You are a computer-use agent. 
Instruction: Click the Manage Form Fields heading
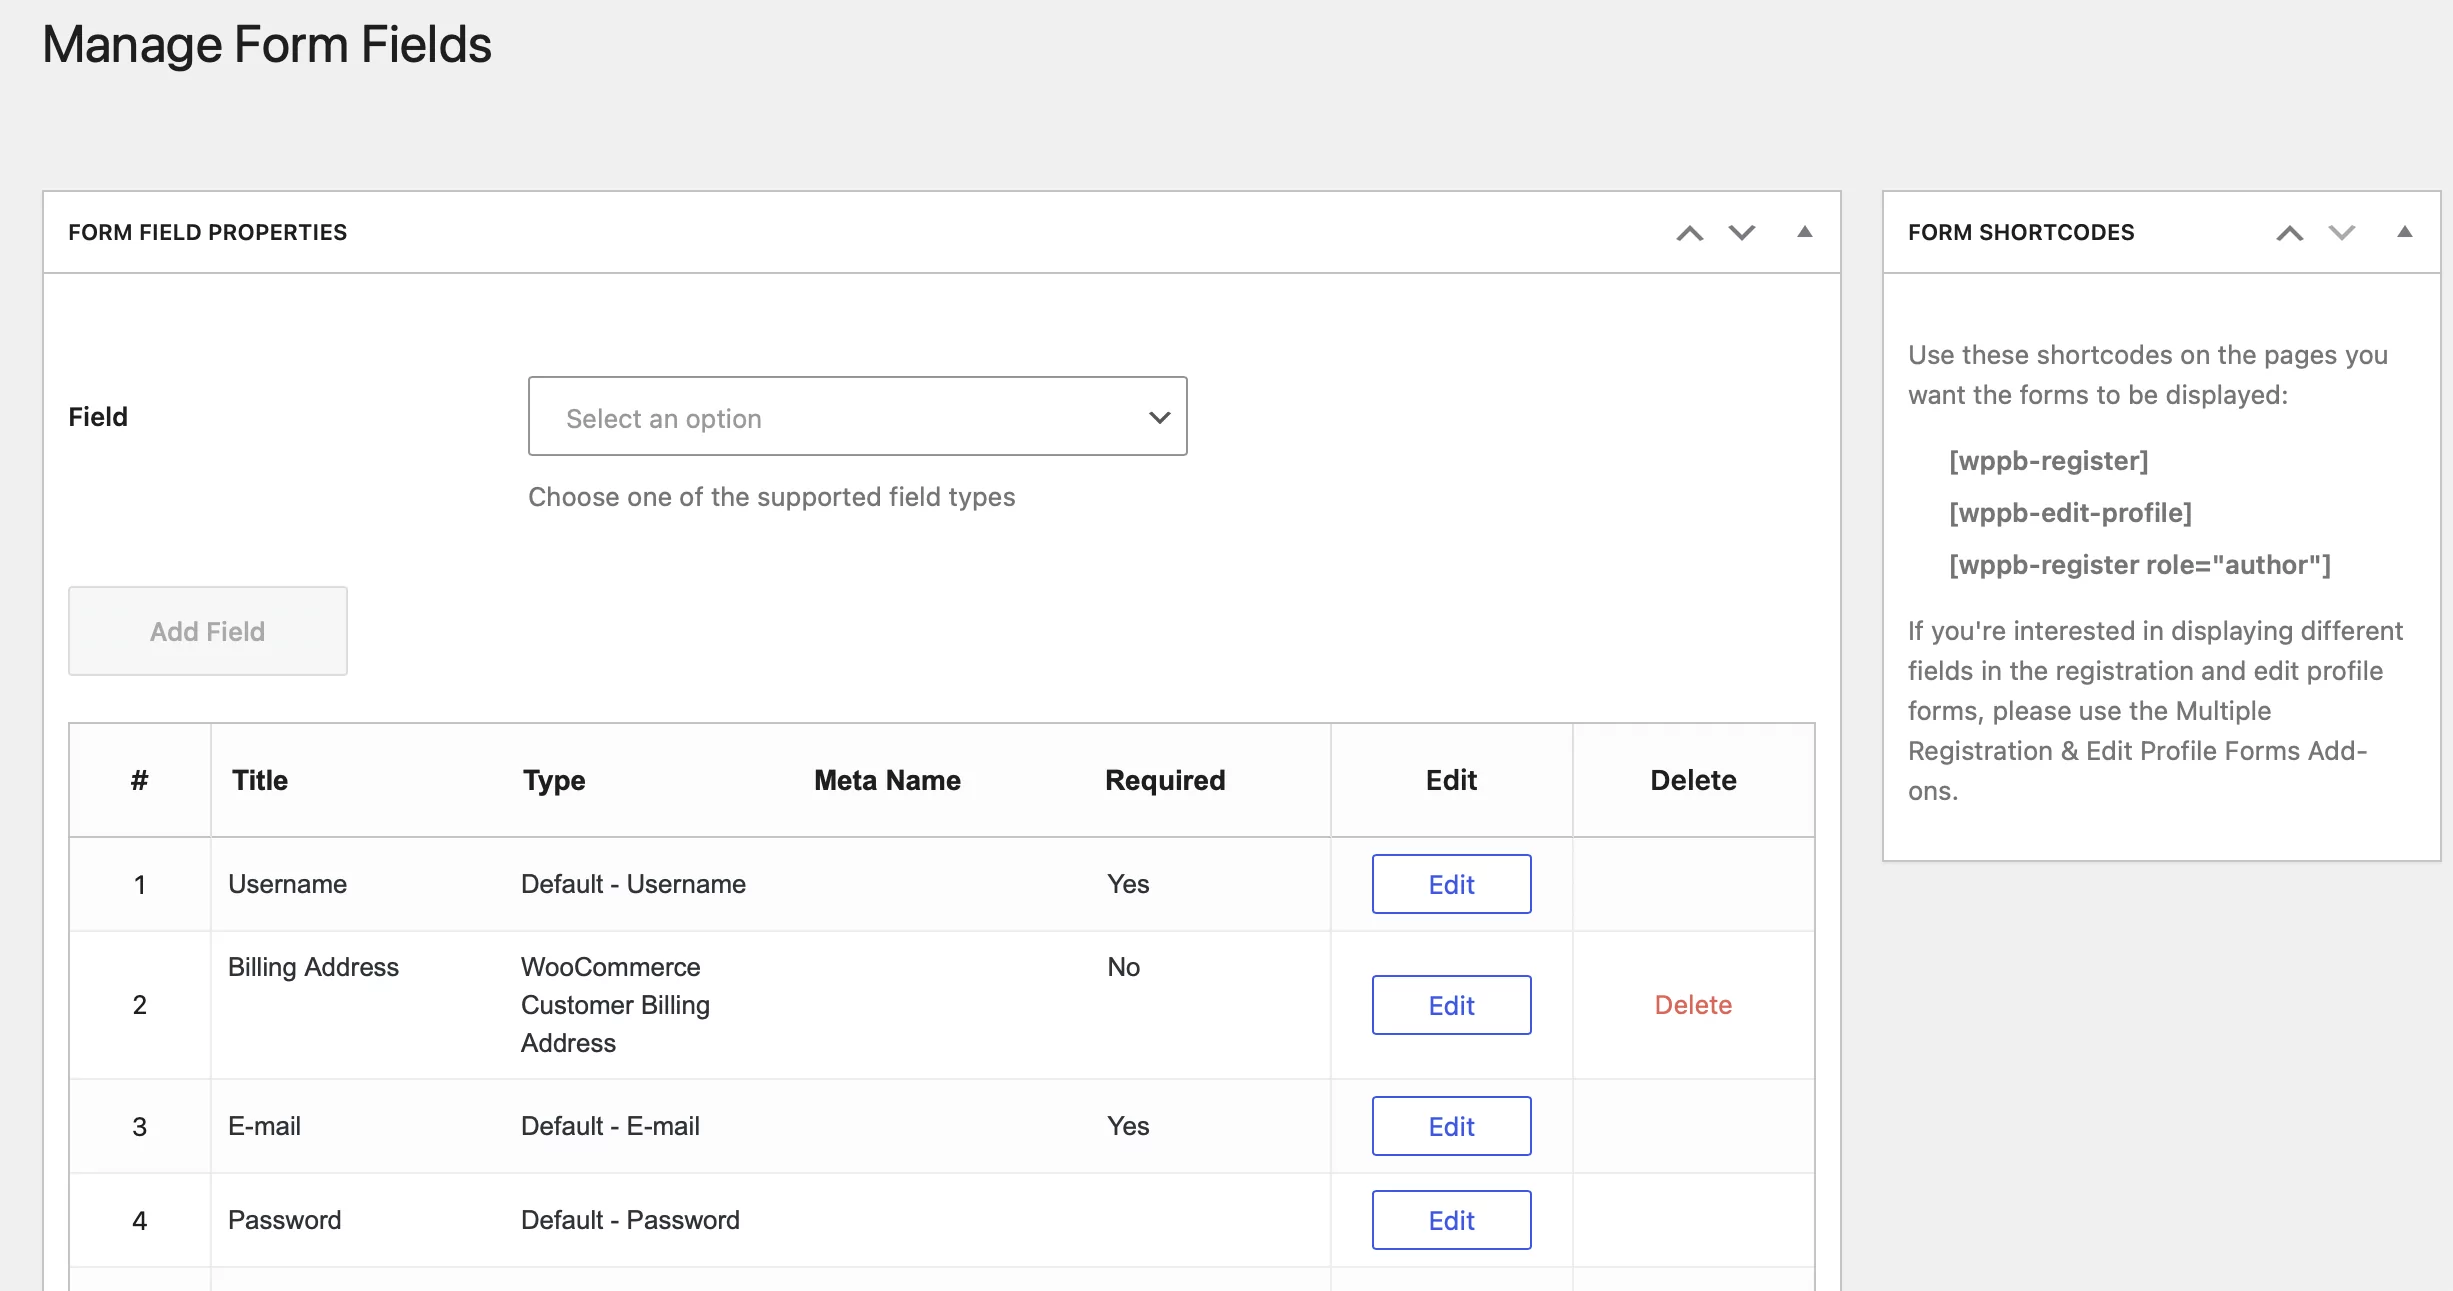[x=267, y=45]
